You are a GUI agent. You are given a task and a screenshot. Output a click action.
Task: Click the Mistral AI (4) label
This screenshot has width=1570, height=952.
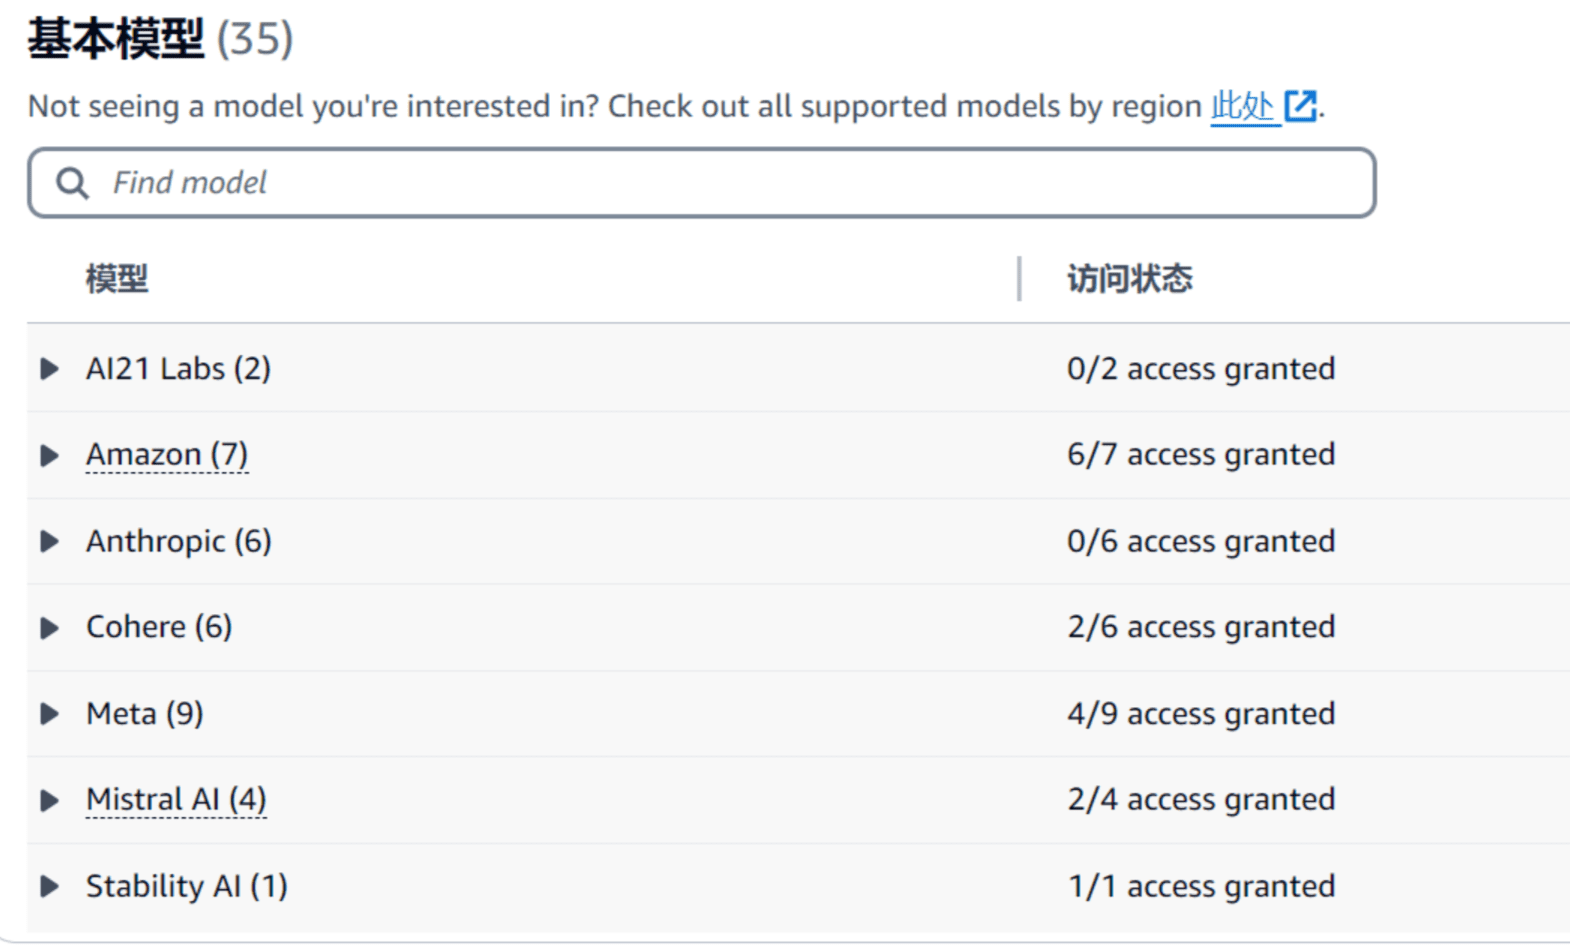[176, 800]
